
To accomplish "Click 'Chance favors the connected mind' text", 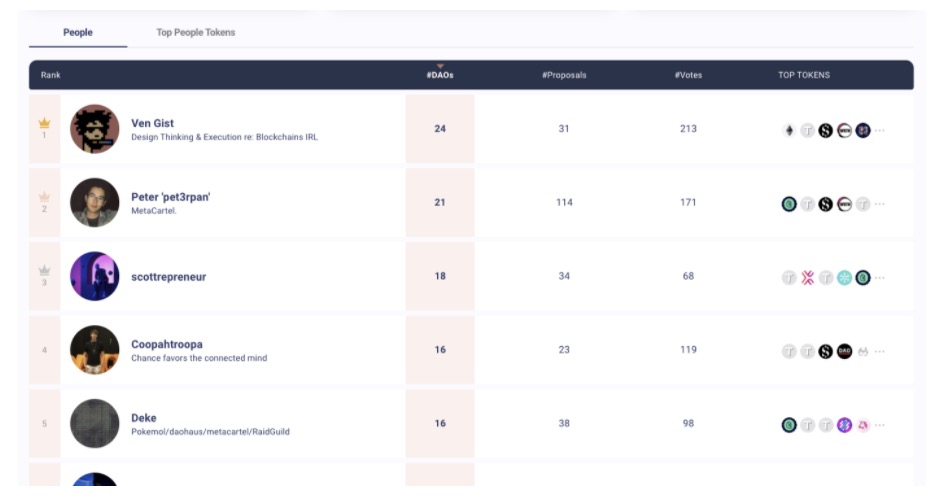I will pyautogui.click(x=199, y=358).
